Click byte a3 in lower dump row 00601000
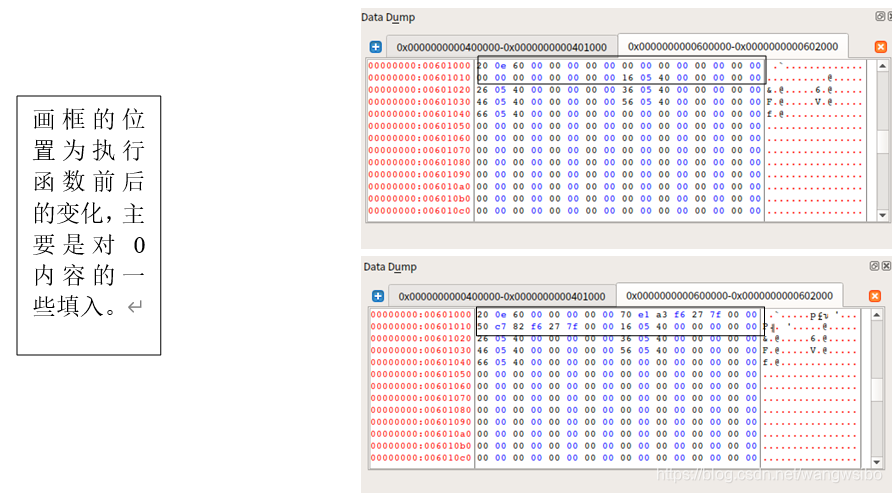Viewport: 892px width, 493px height. coord(662,314)
